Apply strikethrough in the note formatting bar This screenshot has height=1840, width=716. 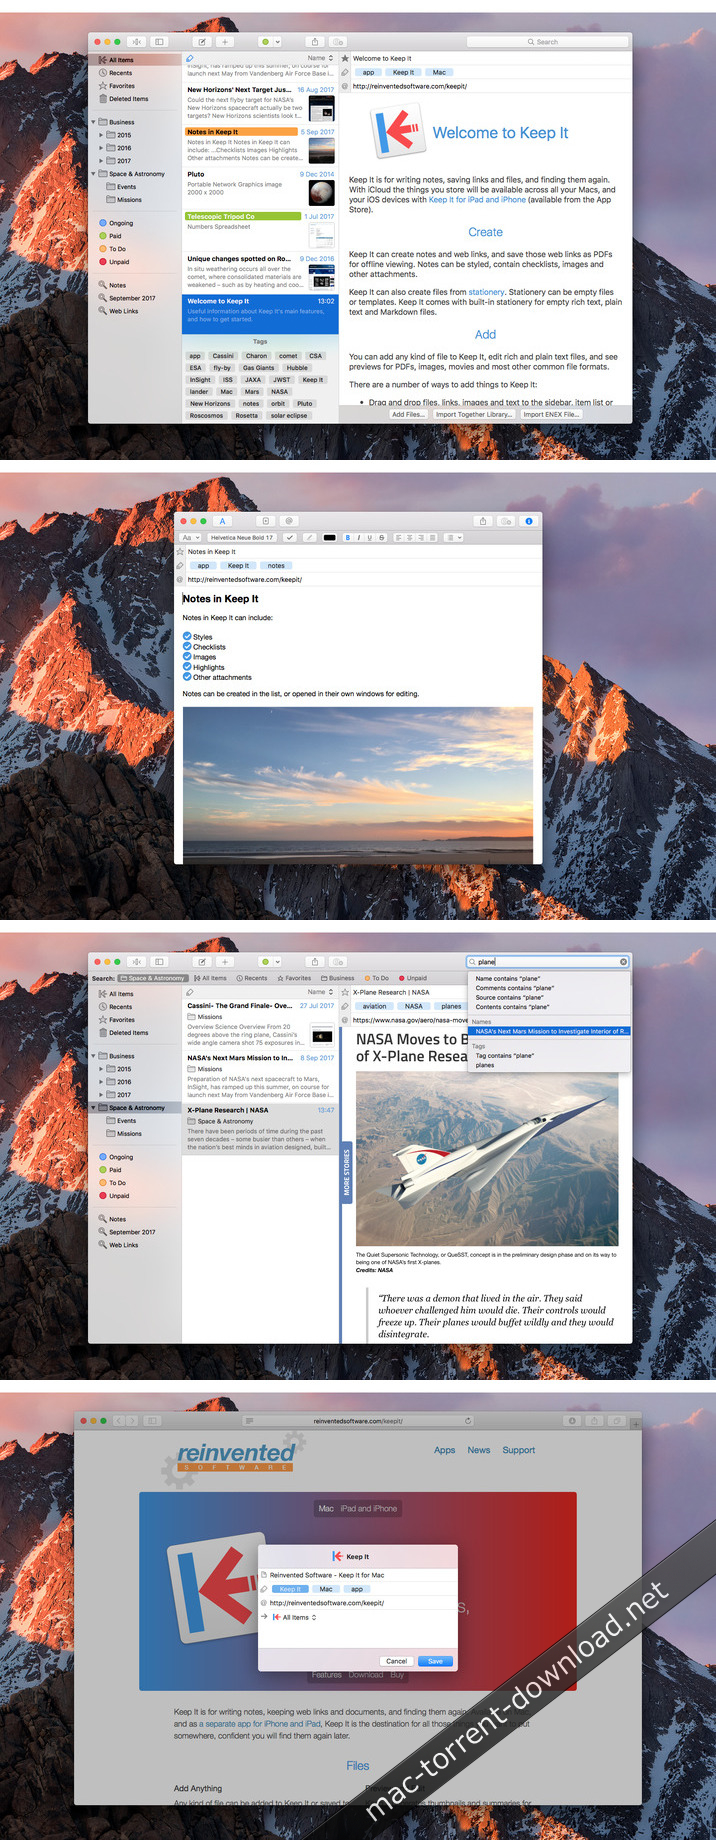[381, 537]
